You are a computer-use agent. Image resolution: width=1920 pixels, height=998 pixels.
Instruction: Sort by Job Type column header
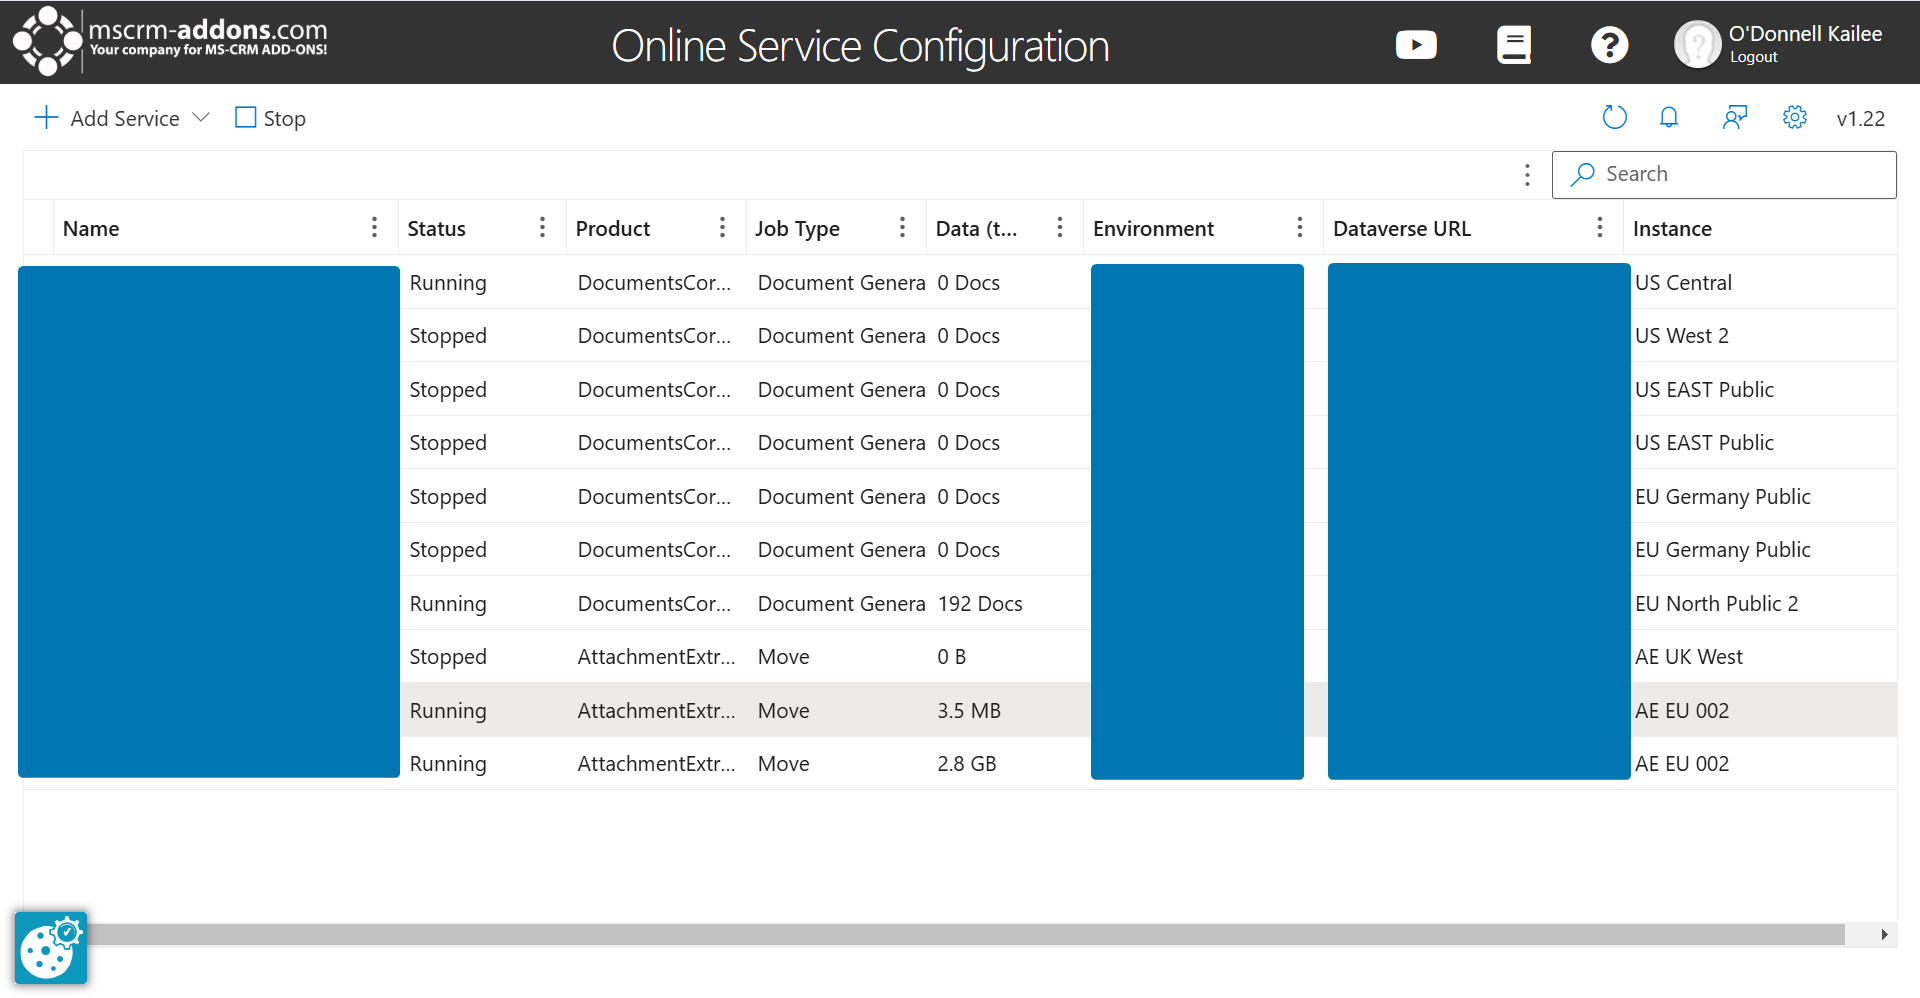[797, 229]
